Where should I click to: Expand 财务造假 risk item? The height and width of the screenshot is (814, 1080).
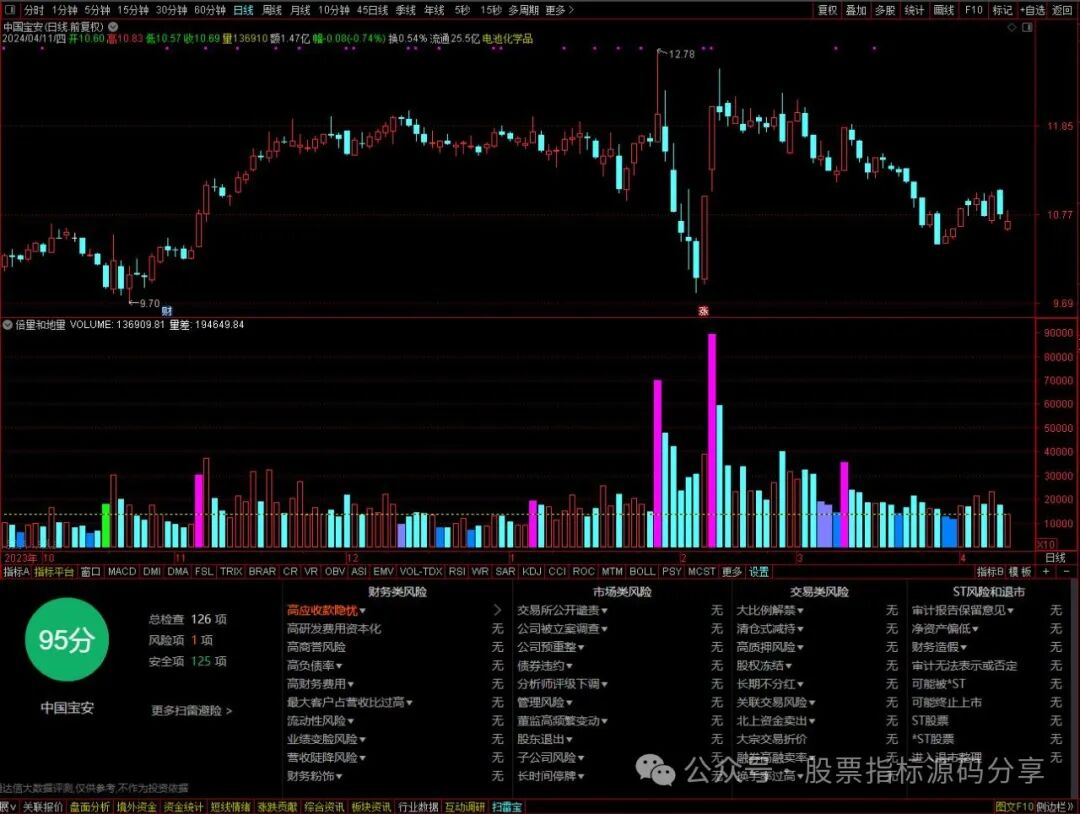coord(939,647)
